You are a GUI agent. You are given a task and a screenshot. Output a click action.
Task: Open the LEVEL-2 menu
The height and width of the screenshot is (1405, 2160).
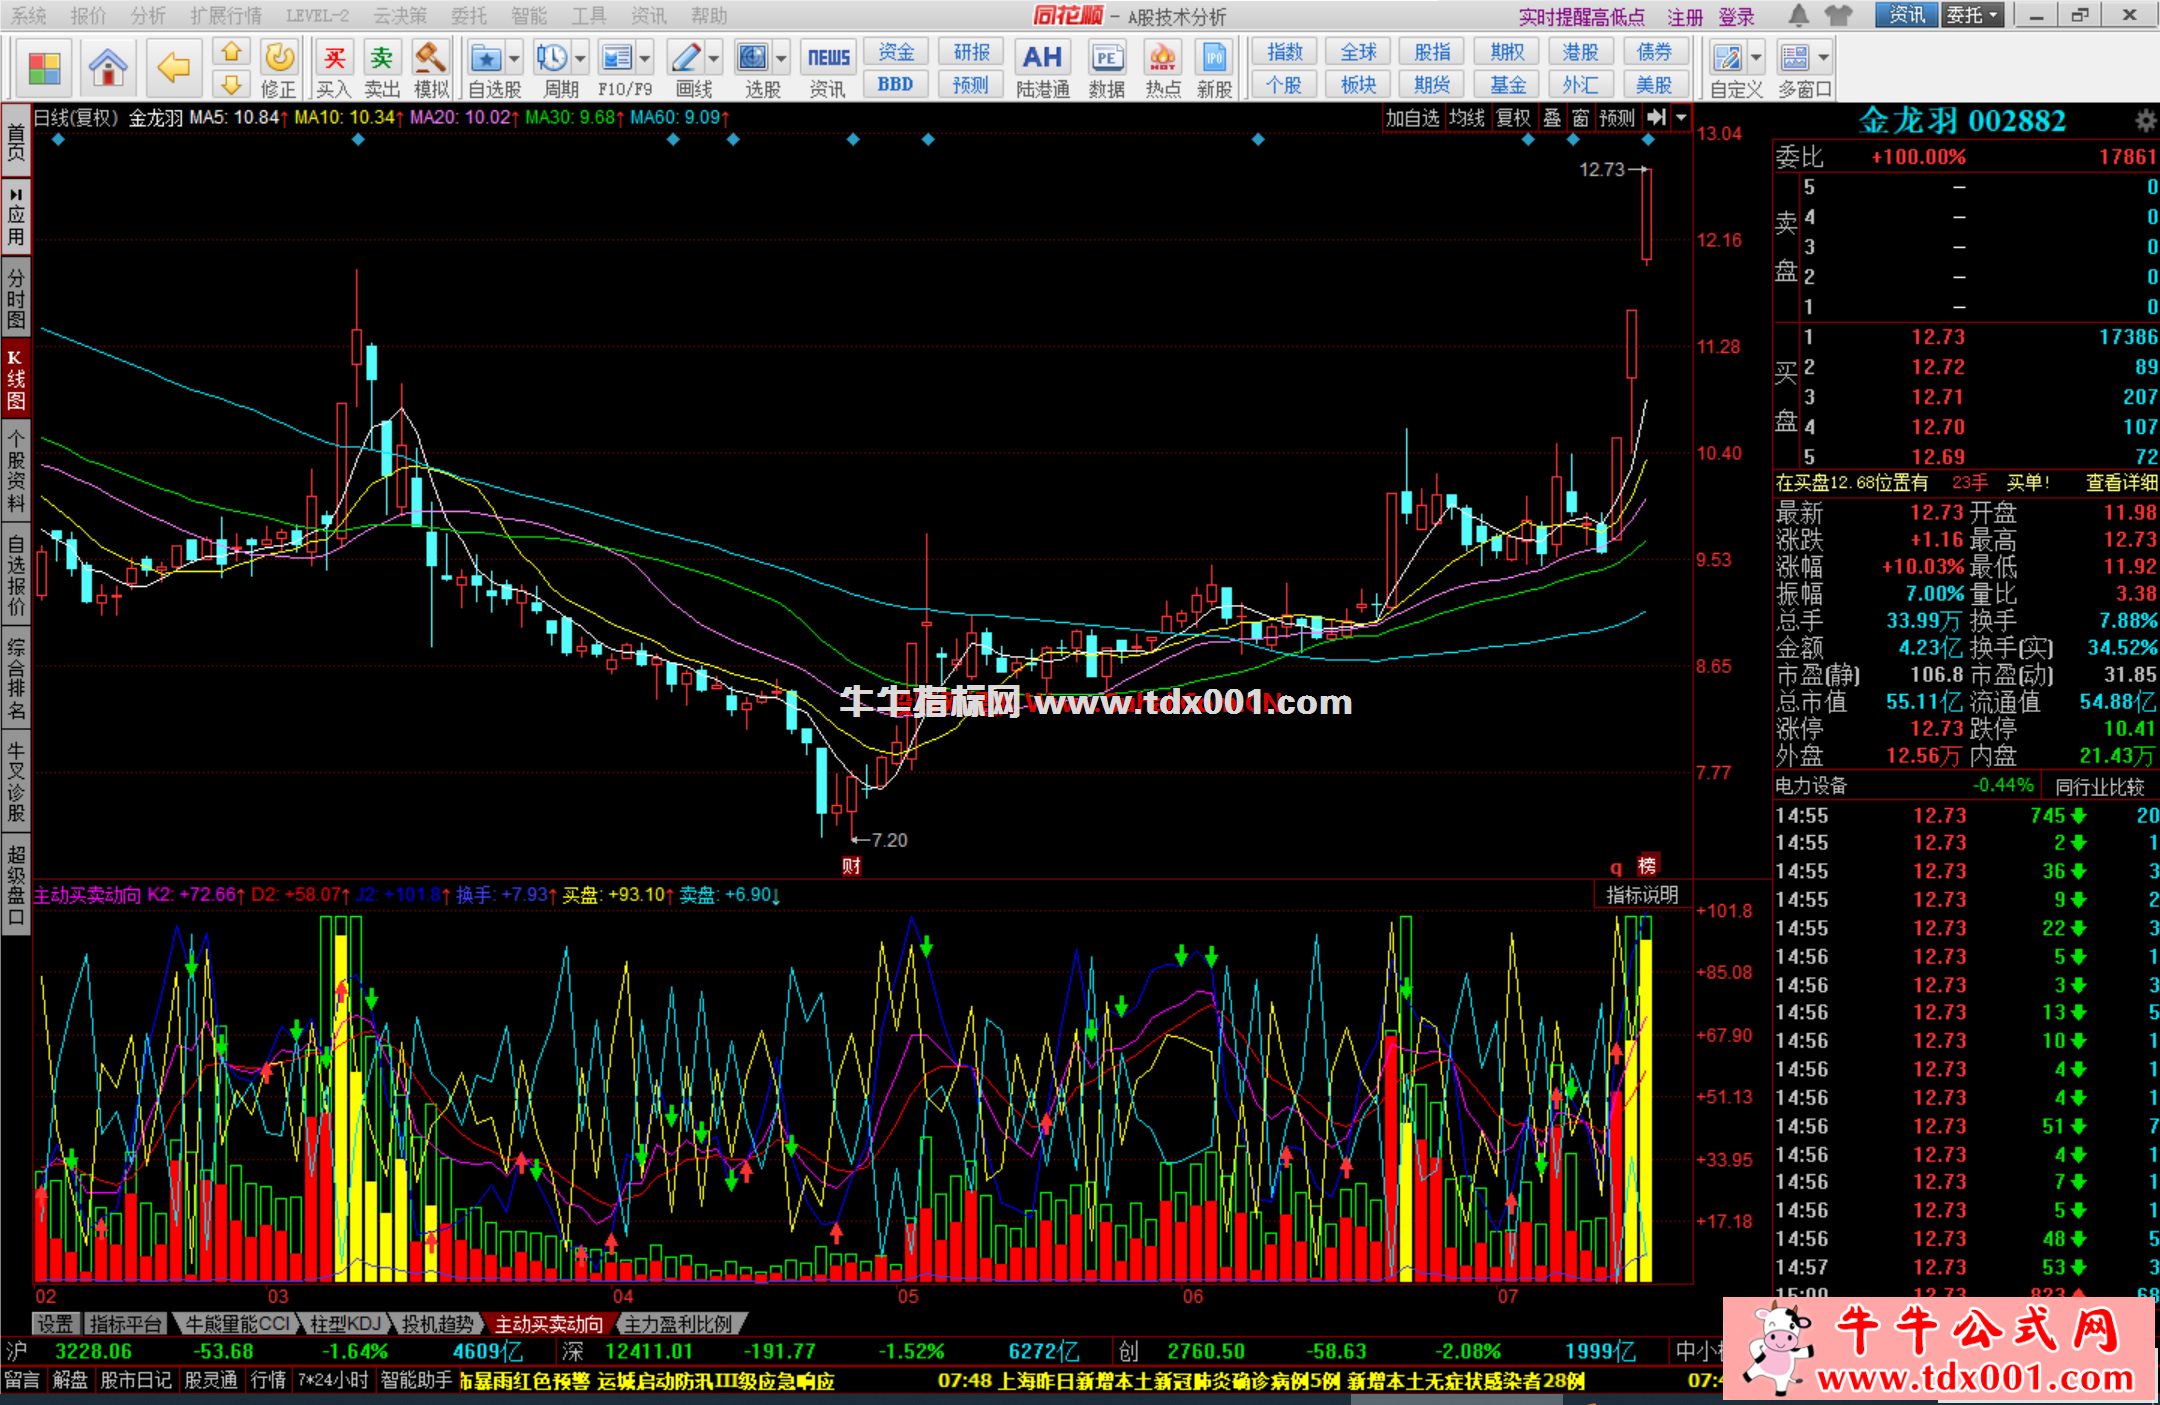pos(318,16)
